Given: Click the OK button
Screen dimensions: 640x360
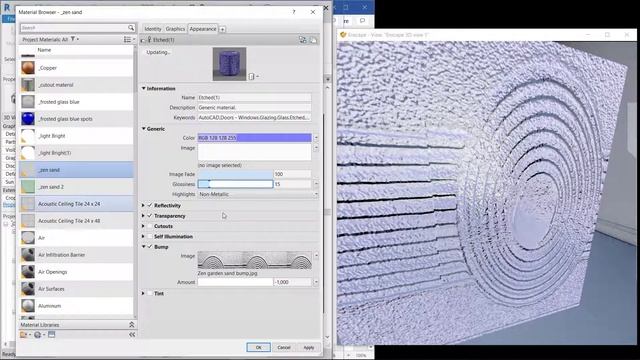Looking at the screenshot, I should coord(258,347).
